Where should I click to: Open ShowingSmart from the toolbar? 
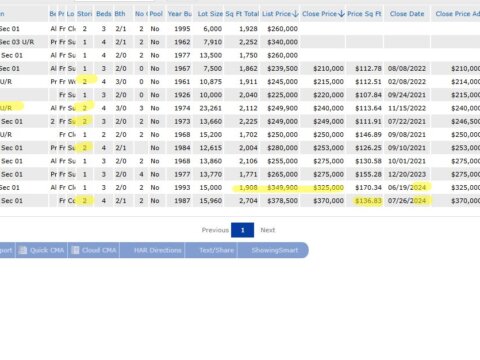point(275,250)
